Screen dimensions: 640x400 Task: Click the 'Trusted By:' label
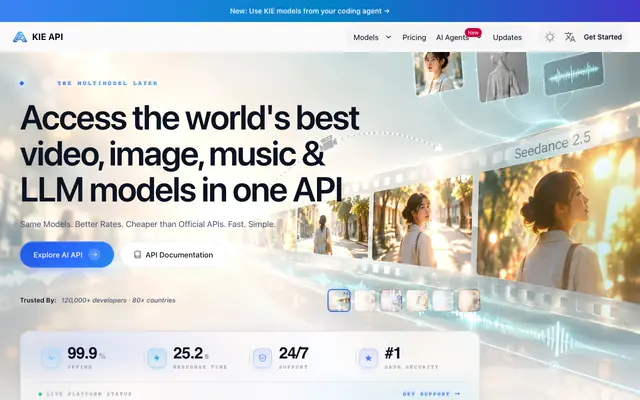tap(38, 300)
